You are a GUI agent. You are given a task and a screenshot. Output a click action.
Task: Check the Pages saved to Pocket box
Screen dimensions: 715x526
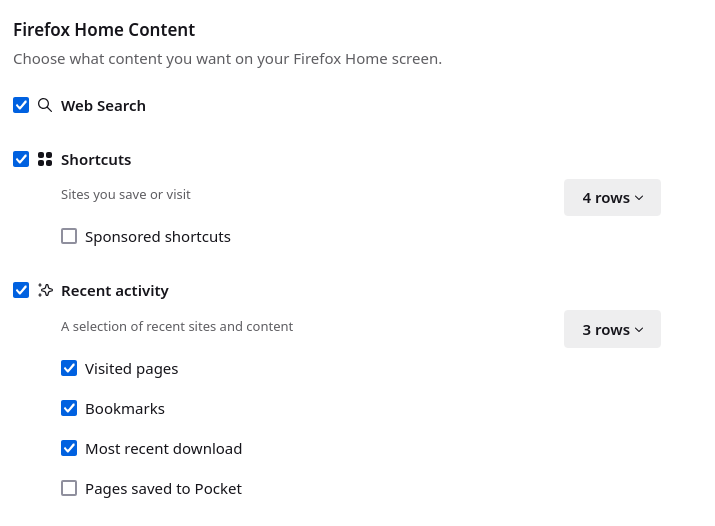[69, 488]
